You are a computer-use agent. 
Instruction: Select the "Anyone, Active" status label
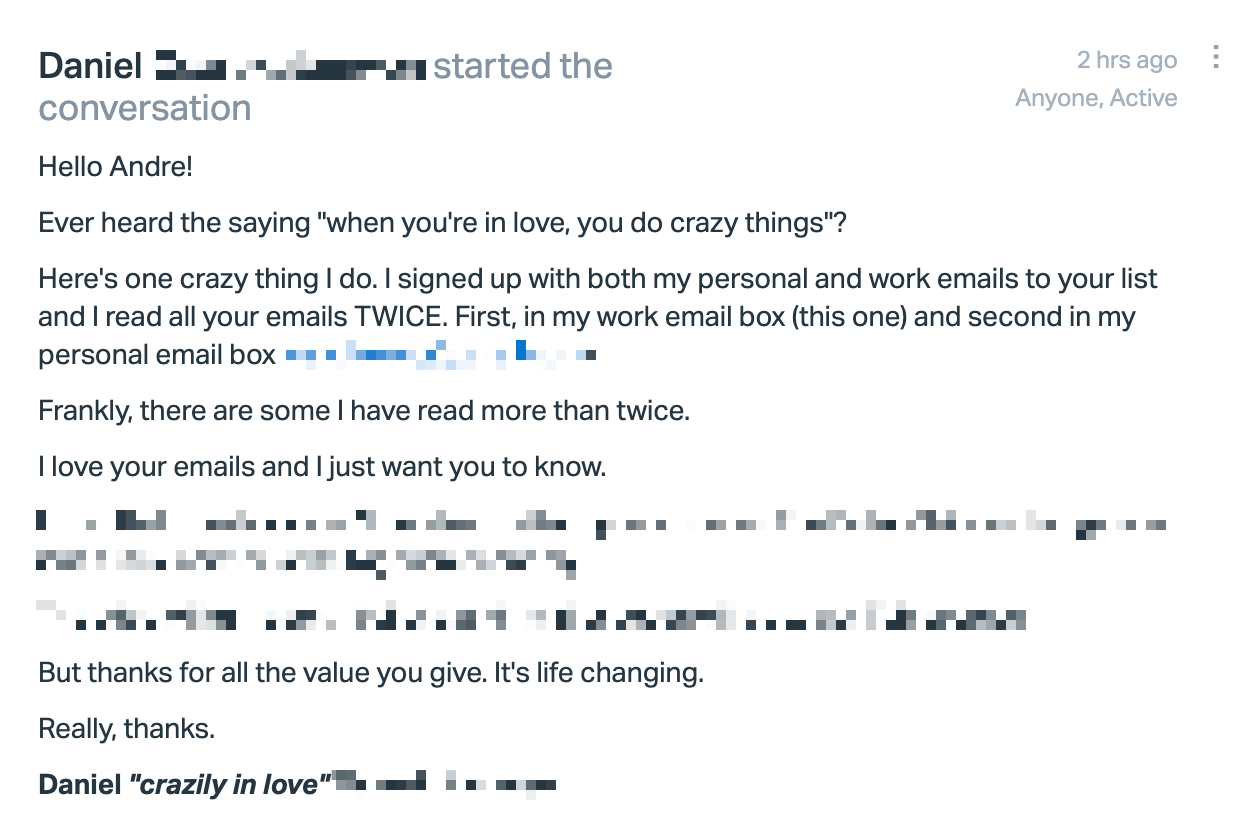coord(1096,98)
